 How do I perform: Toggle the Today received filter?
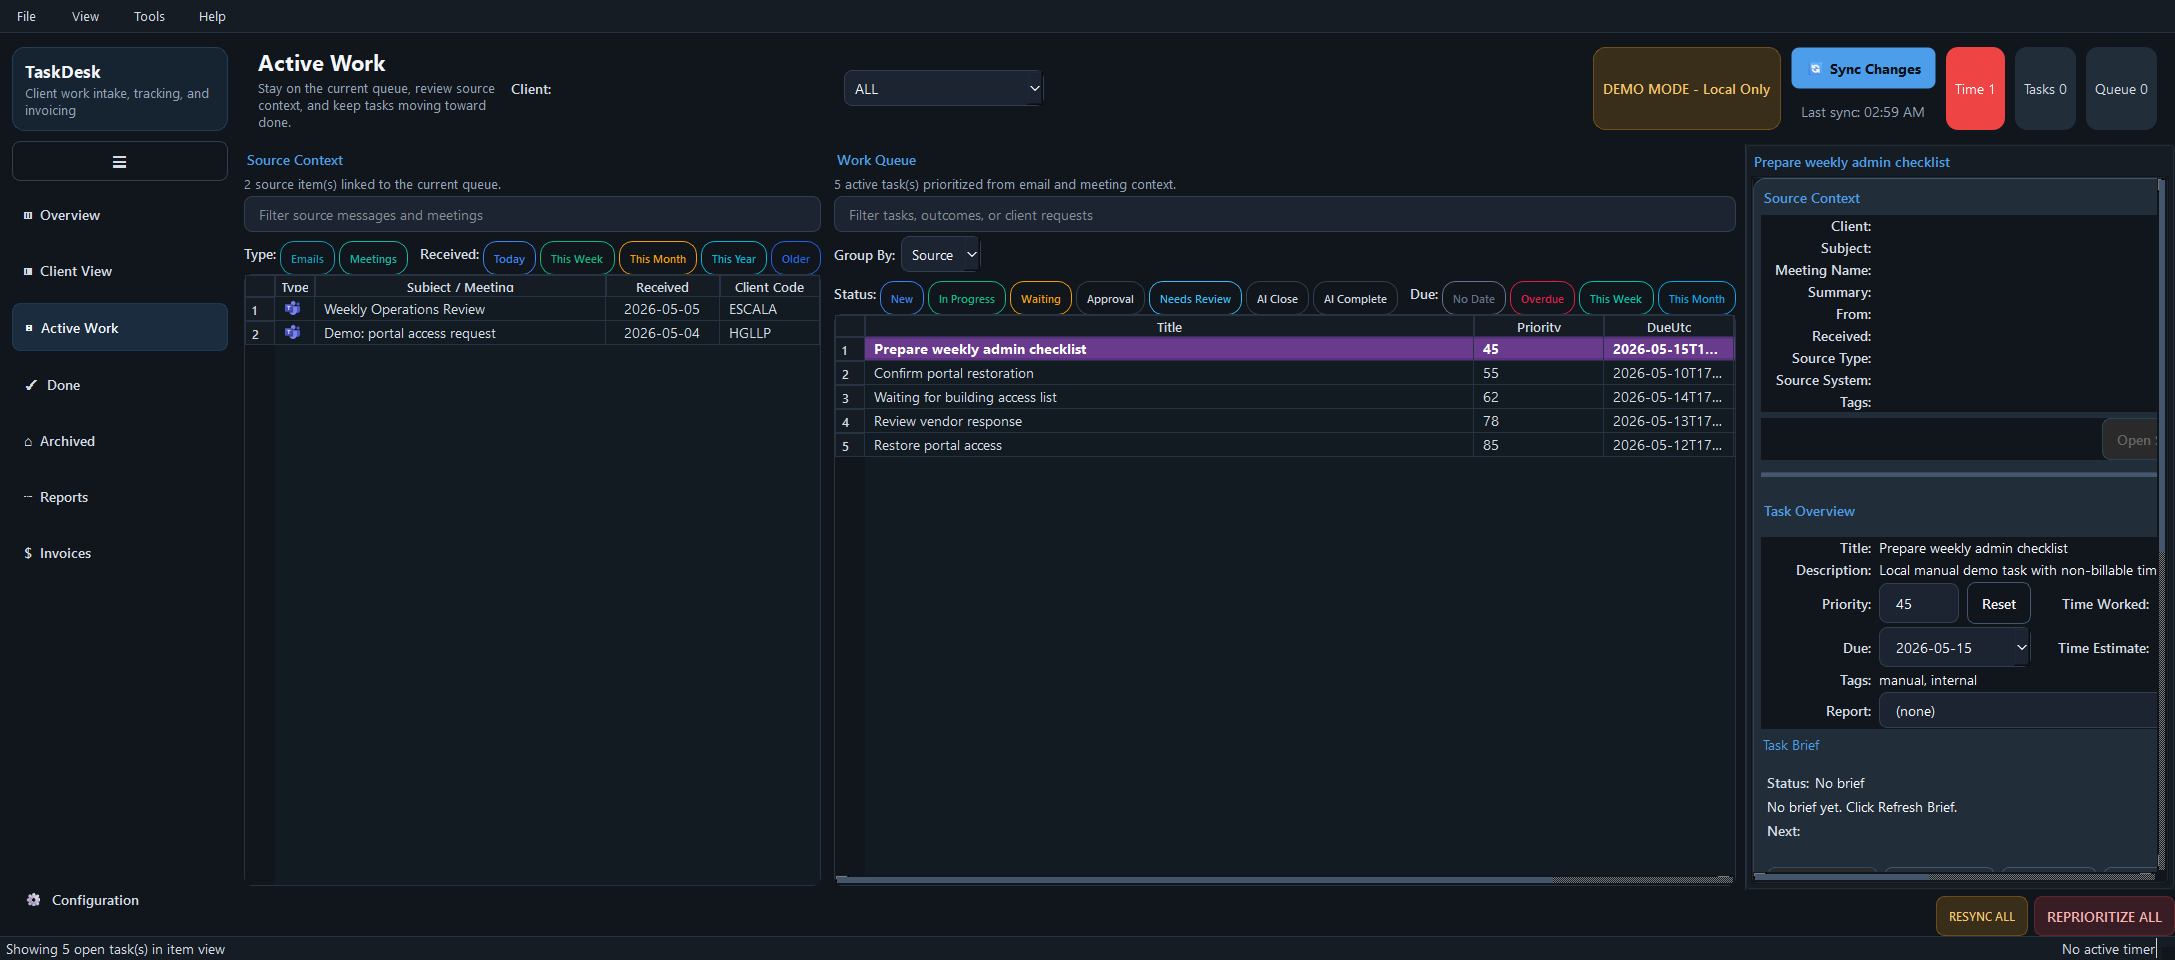pos(509,258)
